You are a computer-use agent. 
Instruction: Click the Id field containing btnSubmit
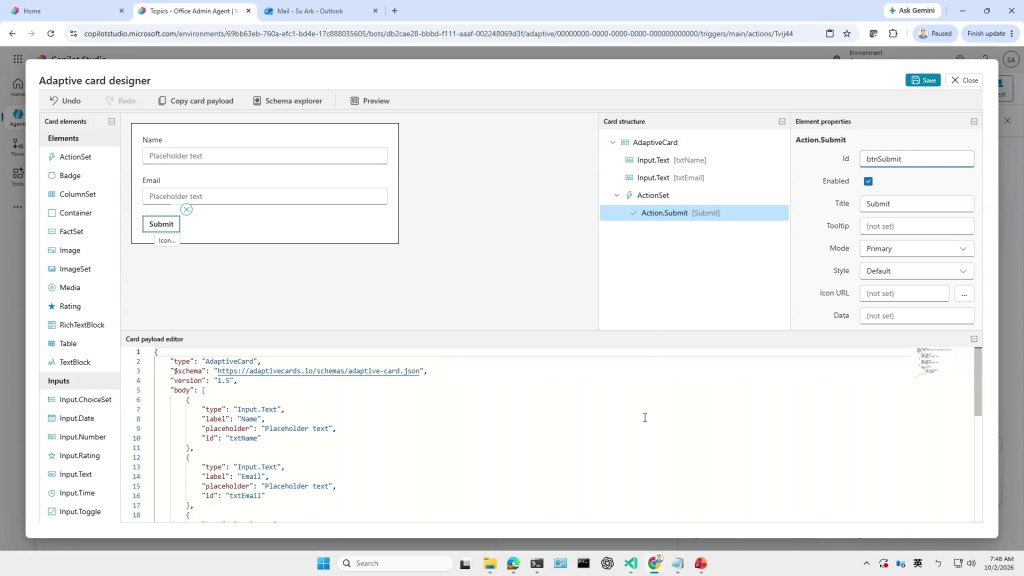coord(916,159)
